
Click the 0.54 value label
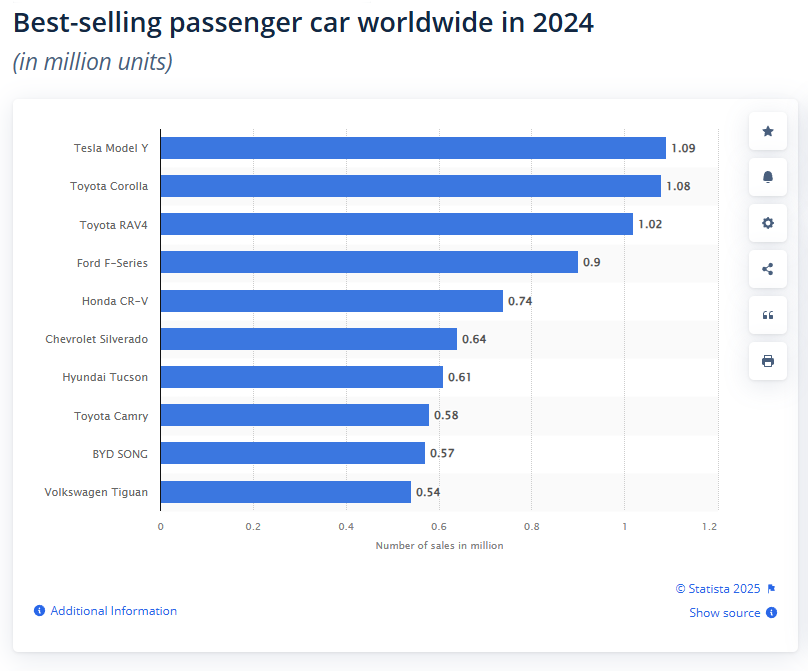(x=428, y=492)
